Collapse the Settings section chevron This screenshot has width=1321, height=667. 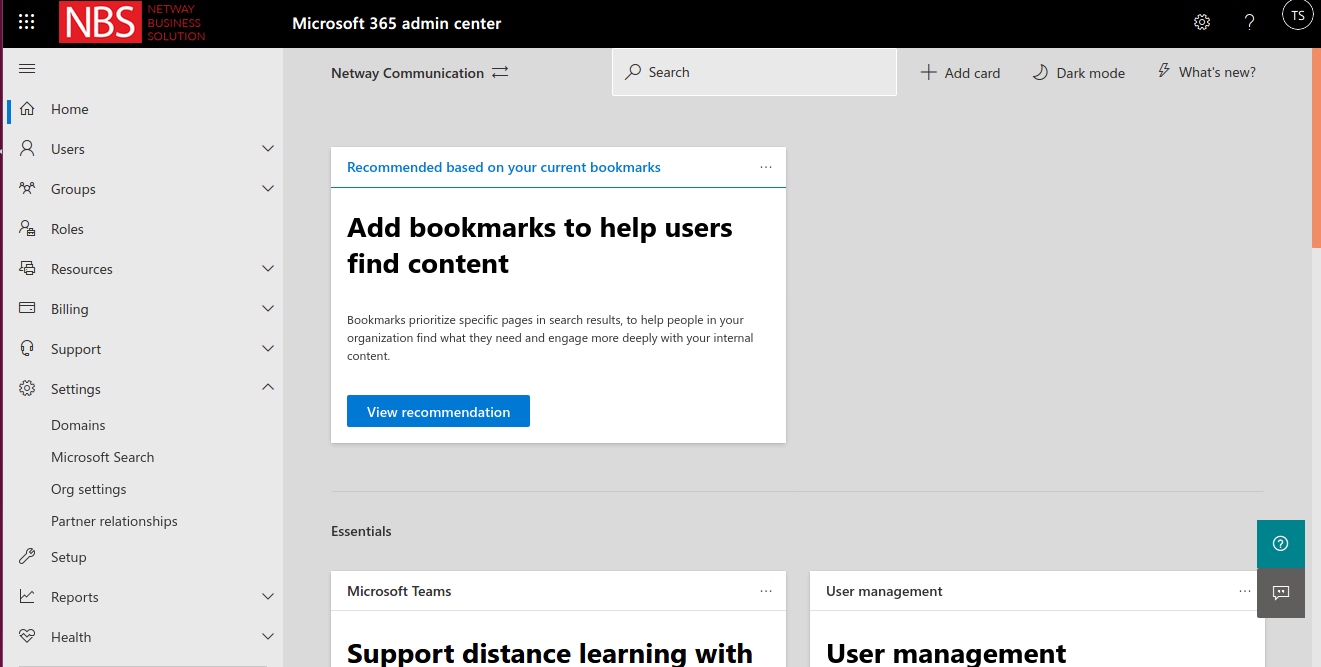267,388
